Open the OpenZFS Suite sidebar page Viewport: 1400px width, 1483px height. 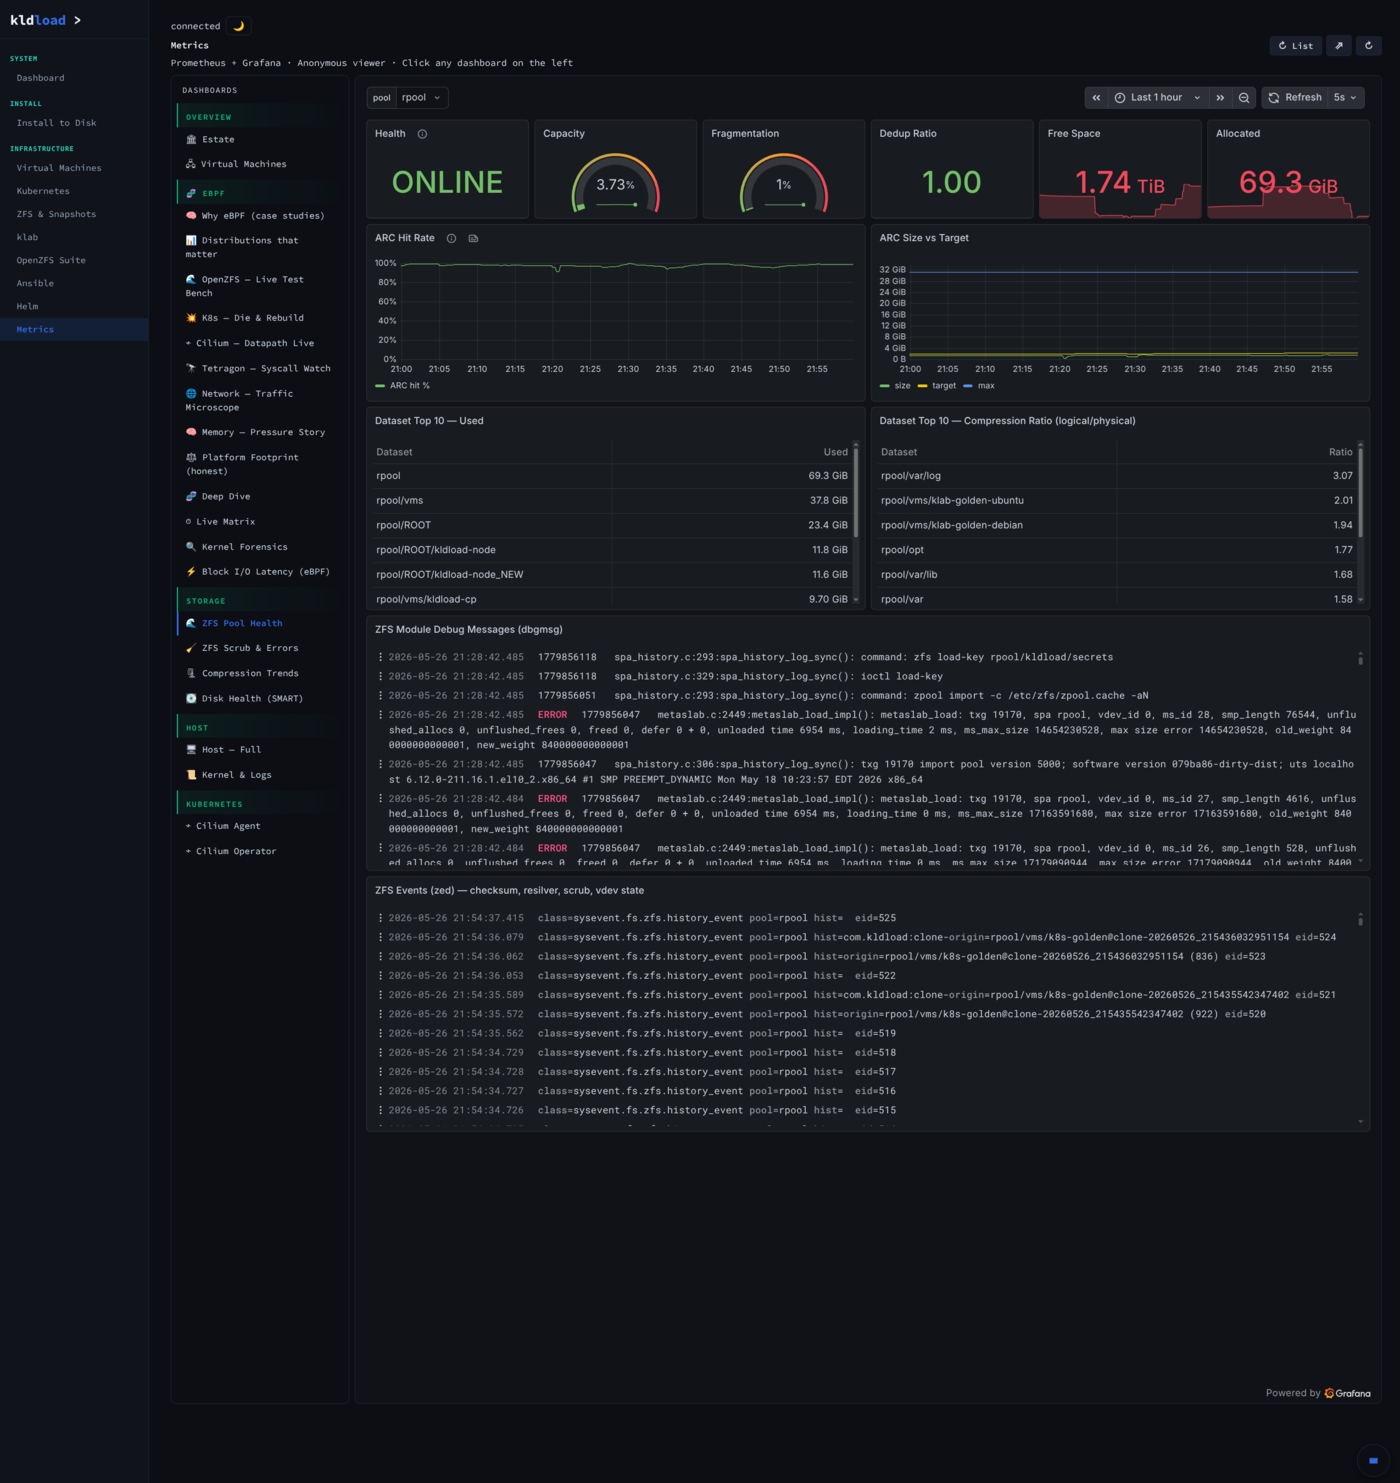coord(74,260)
